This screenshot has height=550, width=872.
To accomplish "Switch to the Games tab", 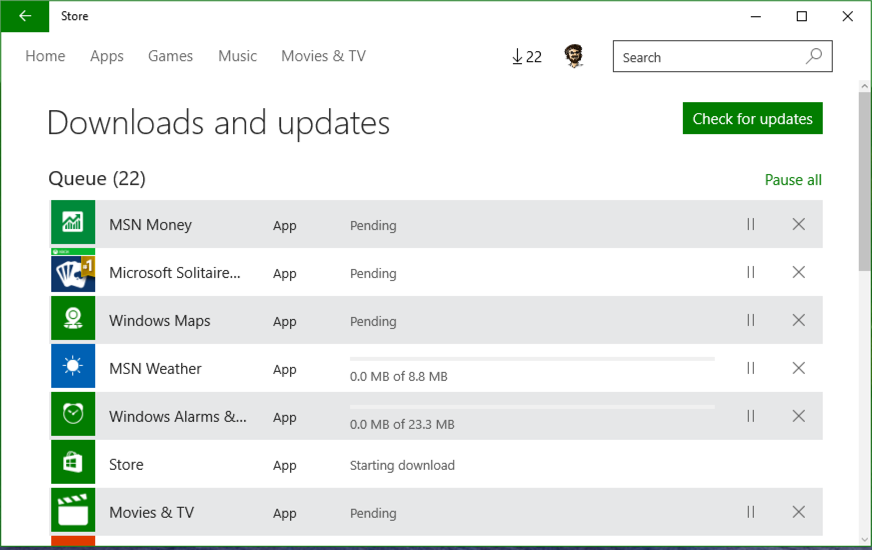I will 170,56.
